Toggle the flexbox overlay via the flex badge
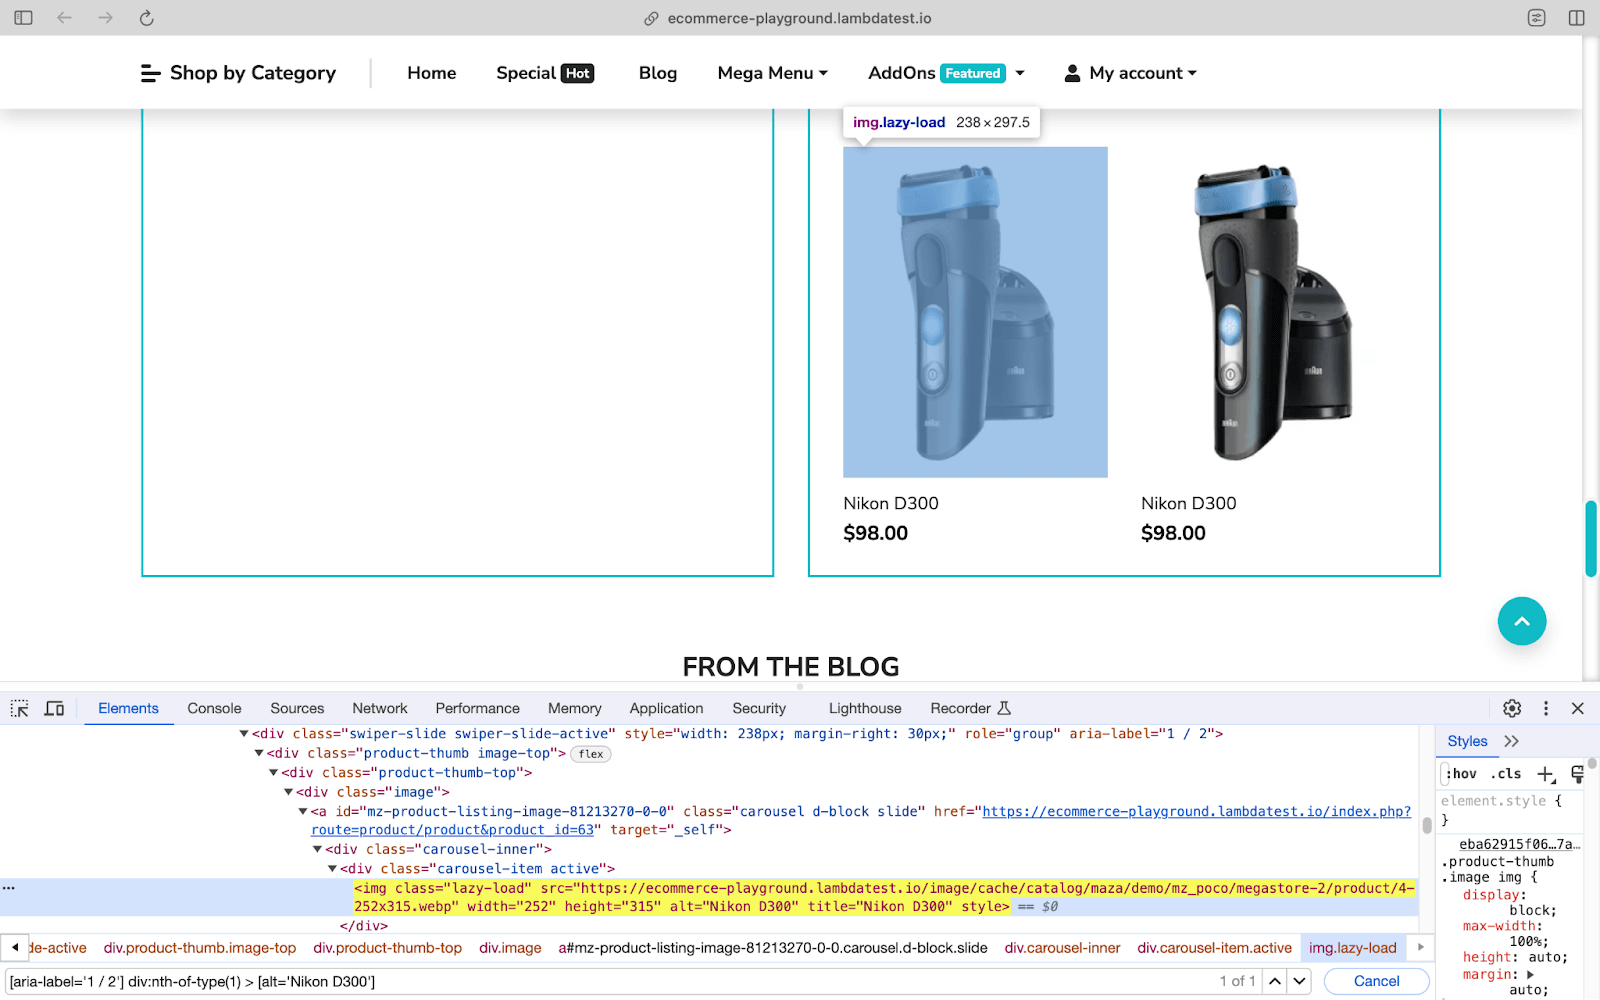1600x1000 pixels. [x=590, y=754]
